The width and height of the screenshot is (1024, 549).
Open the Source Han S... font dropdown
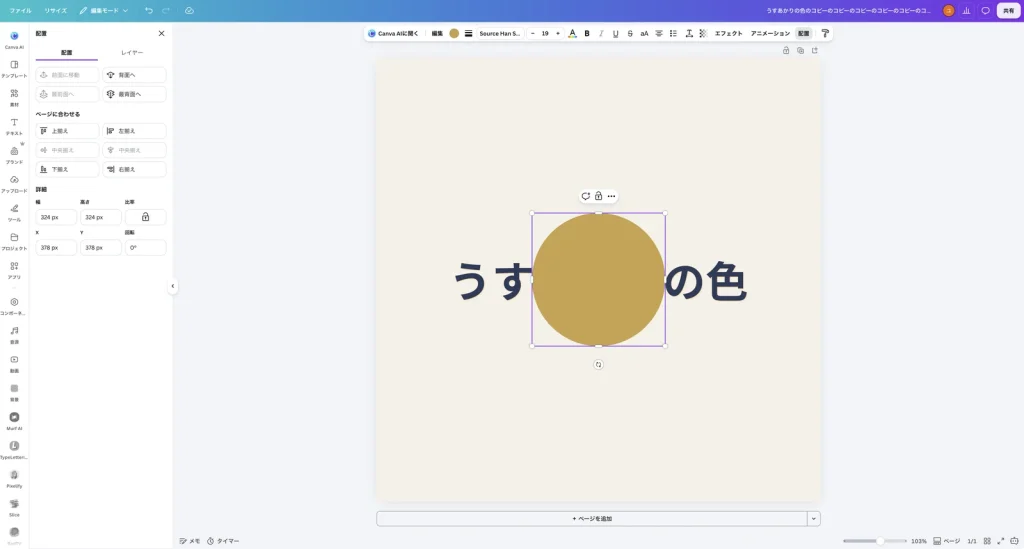coord(500,33)
